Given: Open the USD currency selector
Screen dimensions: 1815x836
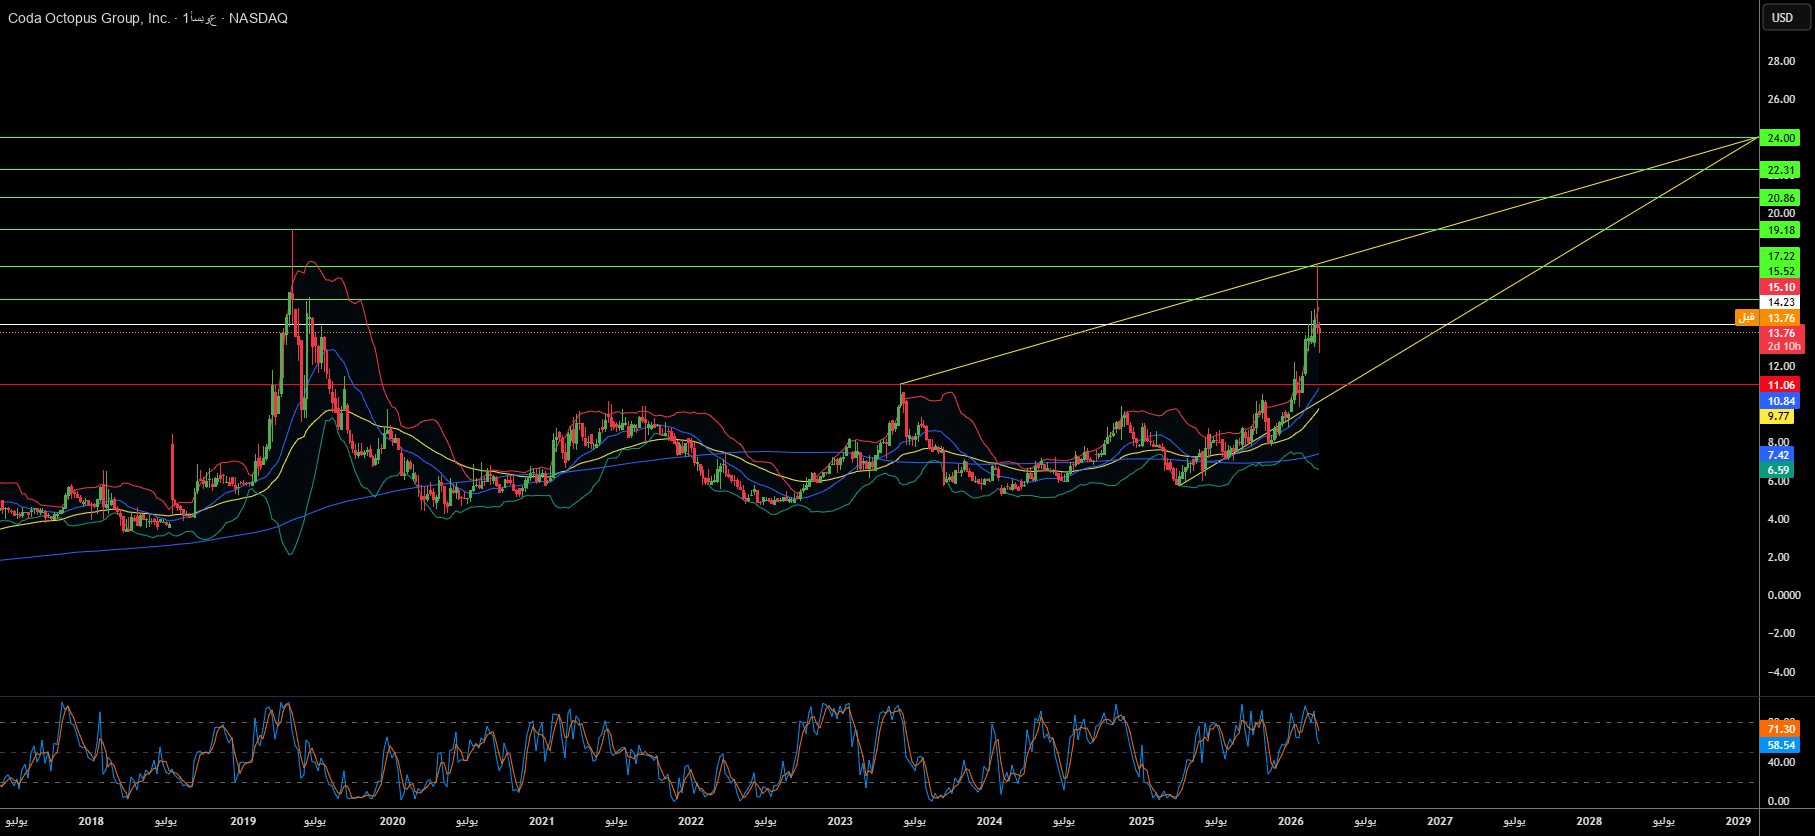Looking at the screenshot, I should [1782, 17].
